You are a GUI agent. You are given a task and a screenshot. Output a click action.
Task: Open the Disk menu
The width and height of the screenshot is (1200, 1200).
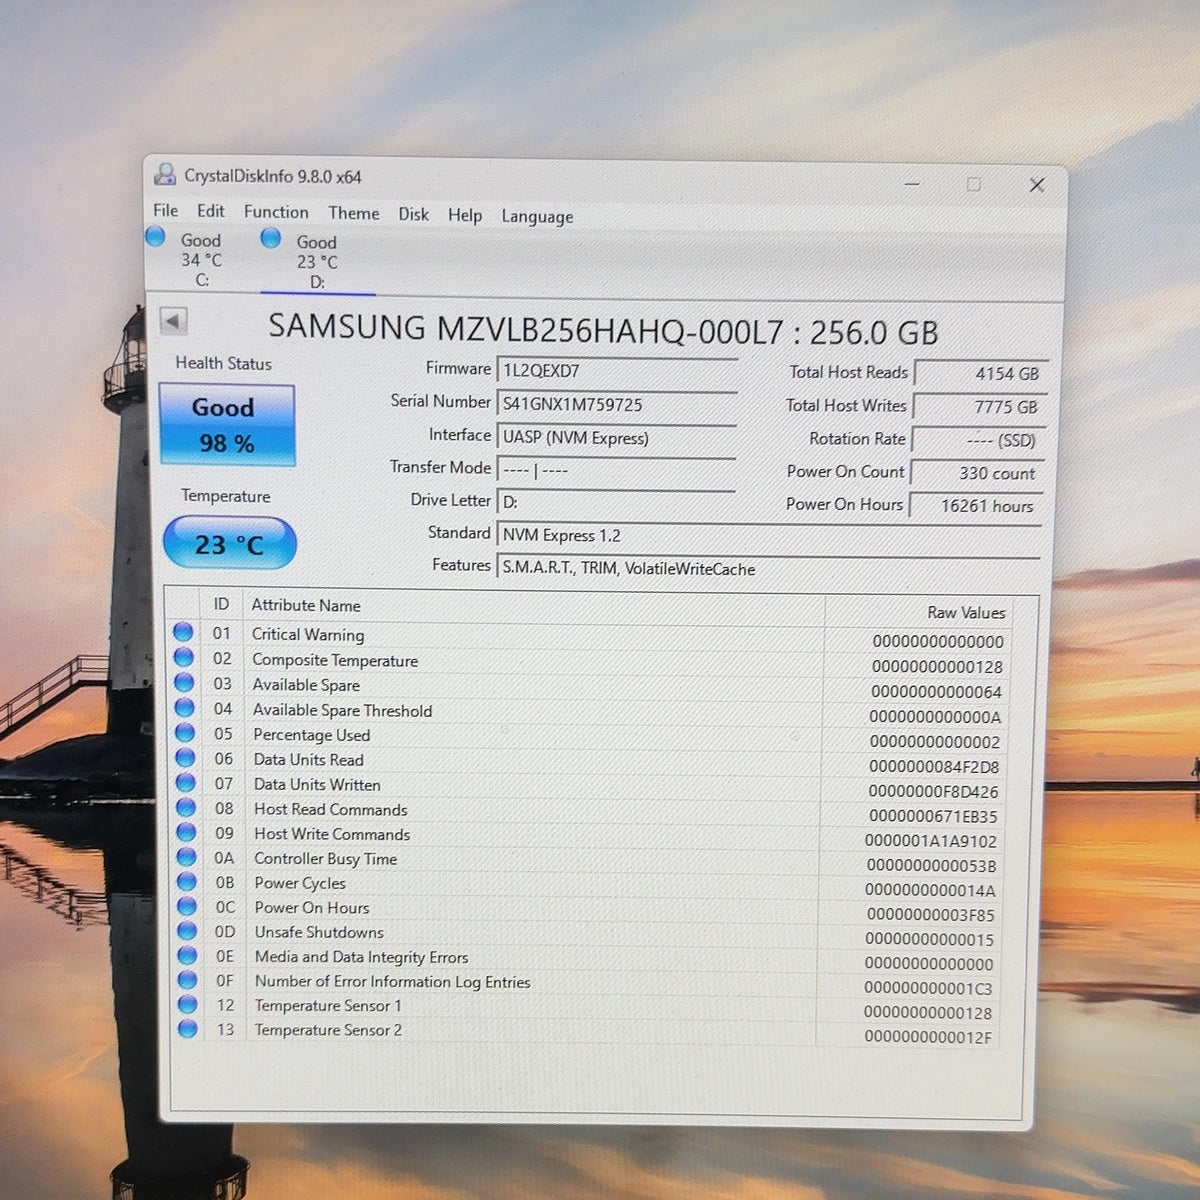[x=413, y=214]
